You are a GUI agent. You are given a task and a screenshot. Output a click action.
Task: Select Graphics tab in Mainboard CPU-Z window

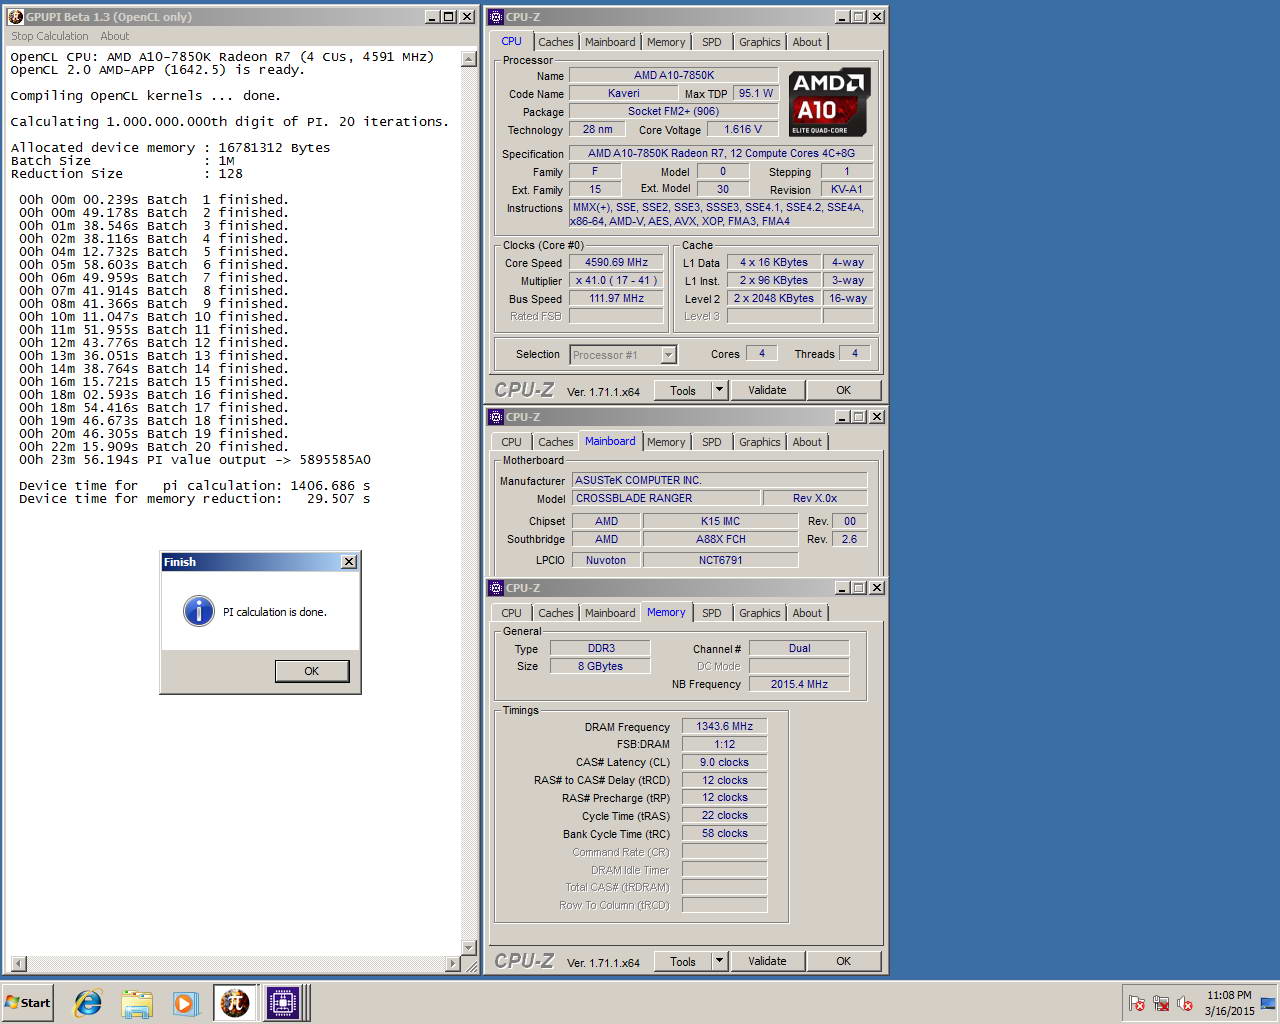pyautogui.click(x=760, y=442)
